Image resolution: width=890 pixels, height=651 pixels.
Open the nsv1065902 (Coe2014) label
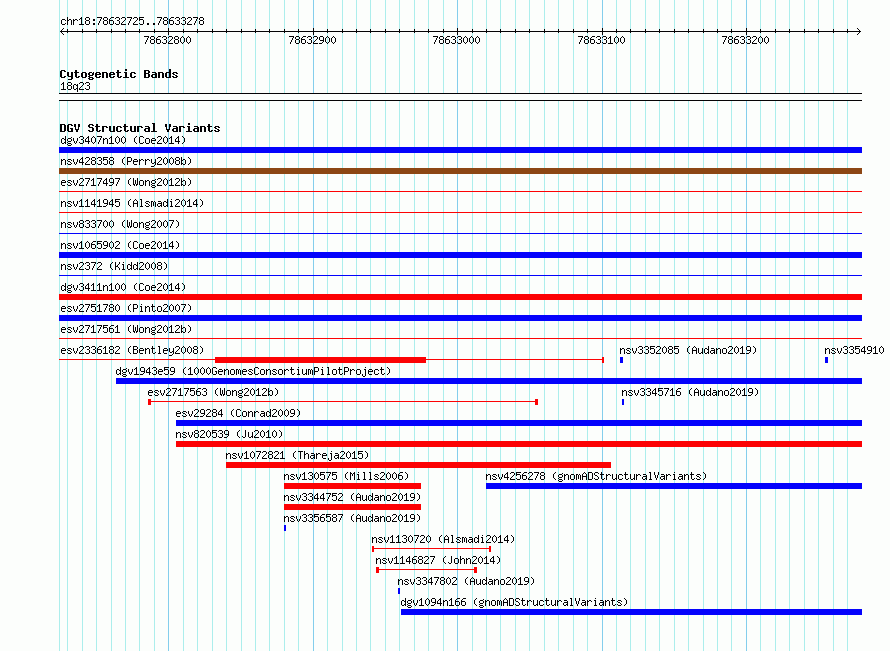[x=120, y=245]
